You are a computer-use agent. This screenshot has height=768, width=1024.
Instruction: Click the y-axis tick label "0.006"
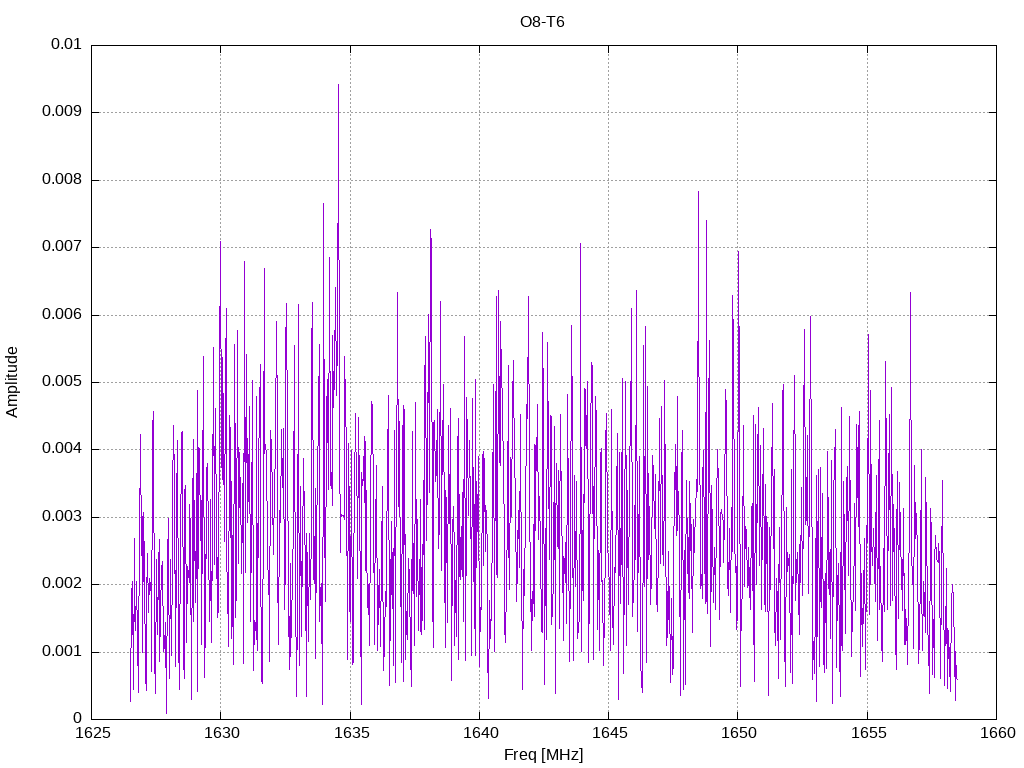point(62,315)
